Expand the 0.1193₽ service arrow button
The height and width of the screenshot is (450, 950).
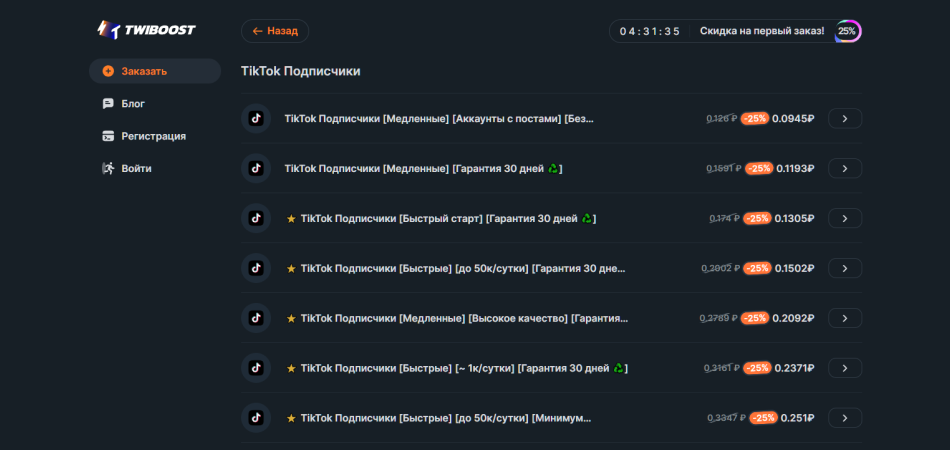point(845,168)
